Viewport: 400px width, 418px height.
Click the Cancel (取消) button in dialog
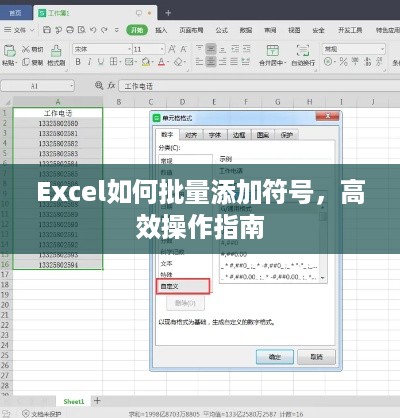coord(316,357)
